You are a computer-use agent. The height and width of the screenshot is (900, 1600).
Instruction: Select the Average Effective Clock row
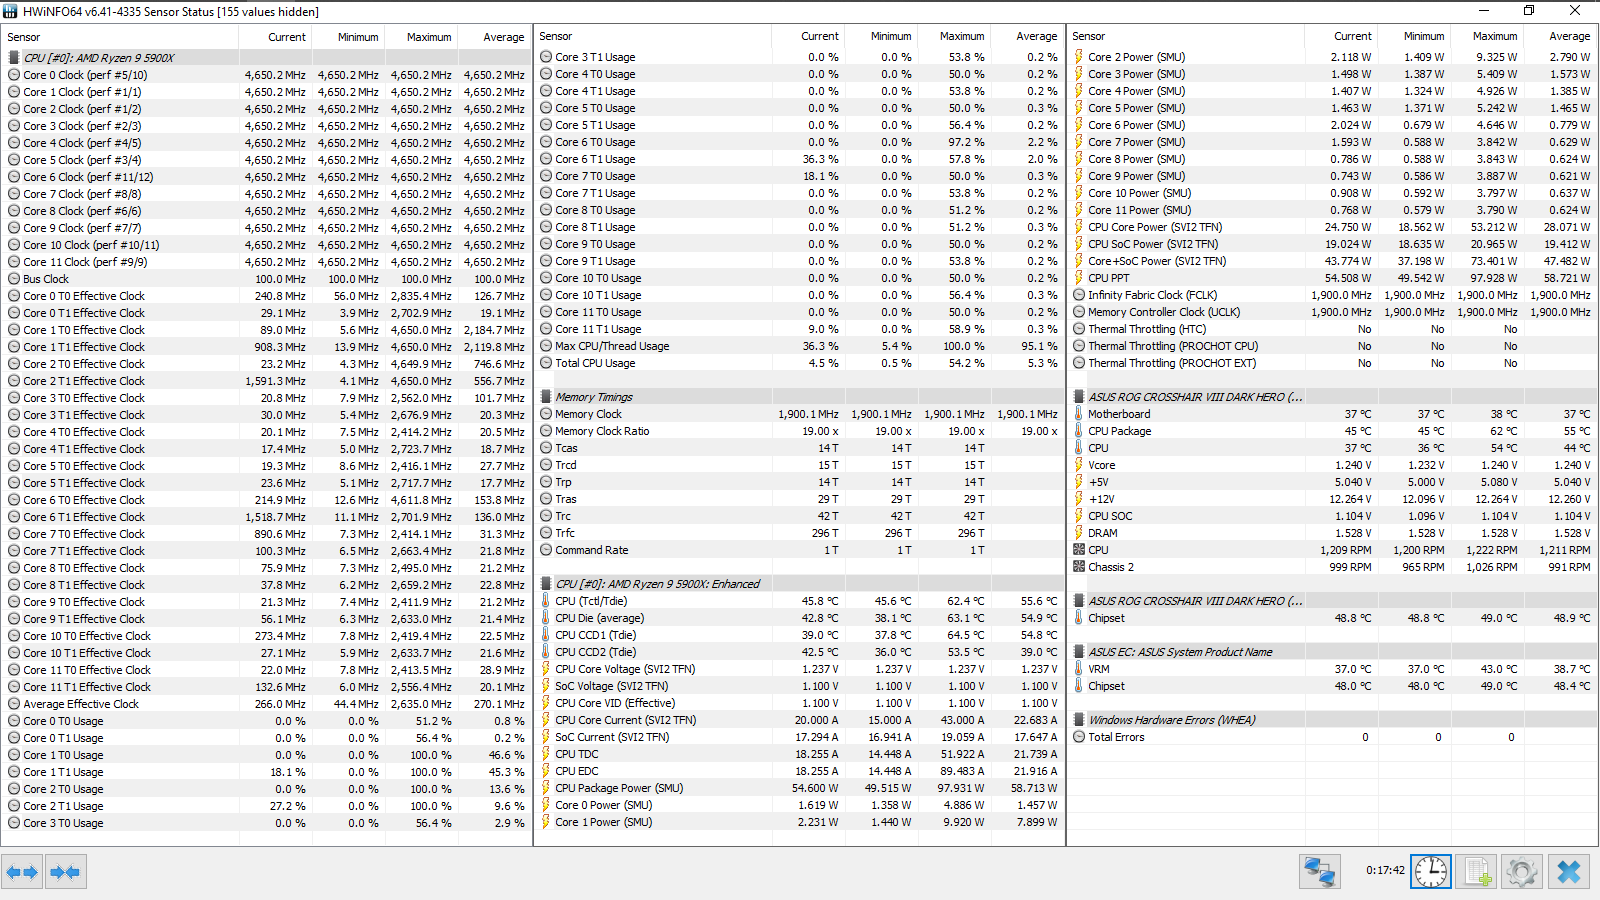coord(266,704)
